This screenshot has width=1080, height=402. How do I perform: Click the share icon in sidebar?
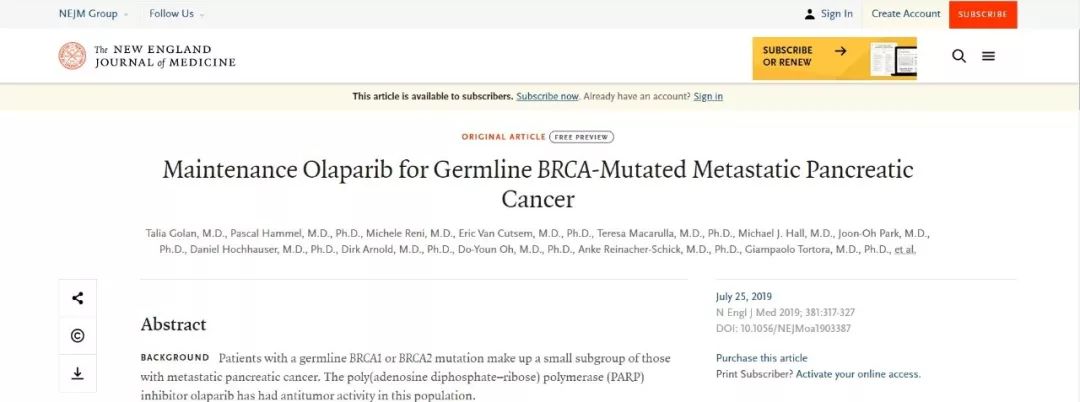[77, 298]
